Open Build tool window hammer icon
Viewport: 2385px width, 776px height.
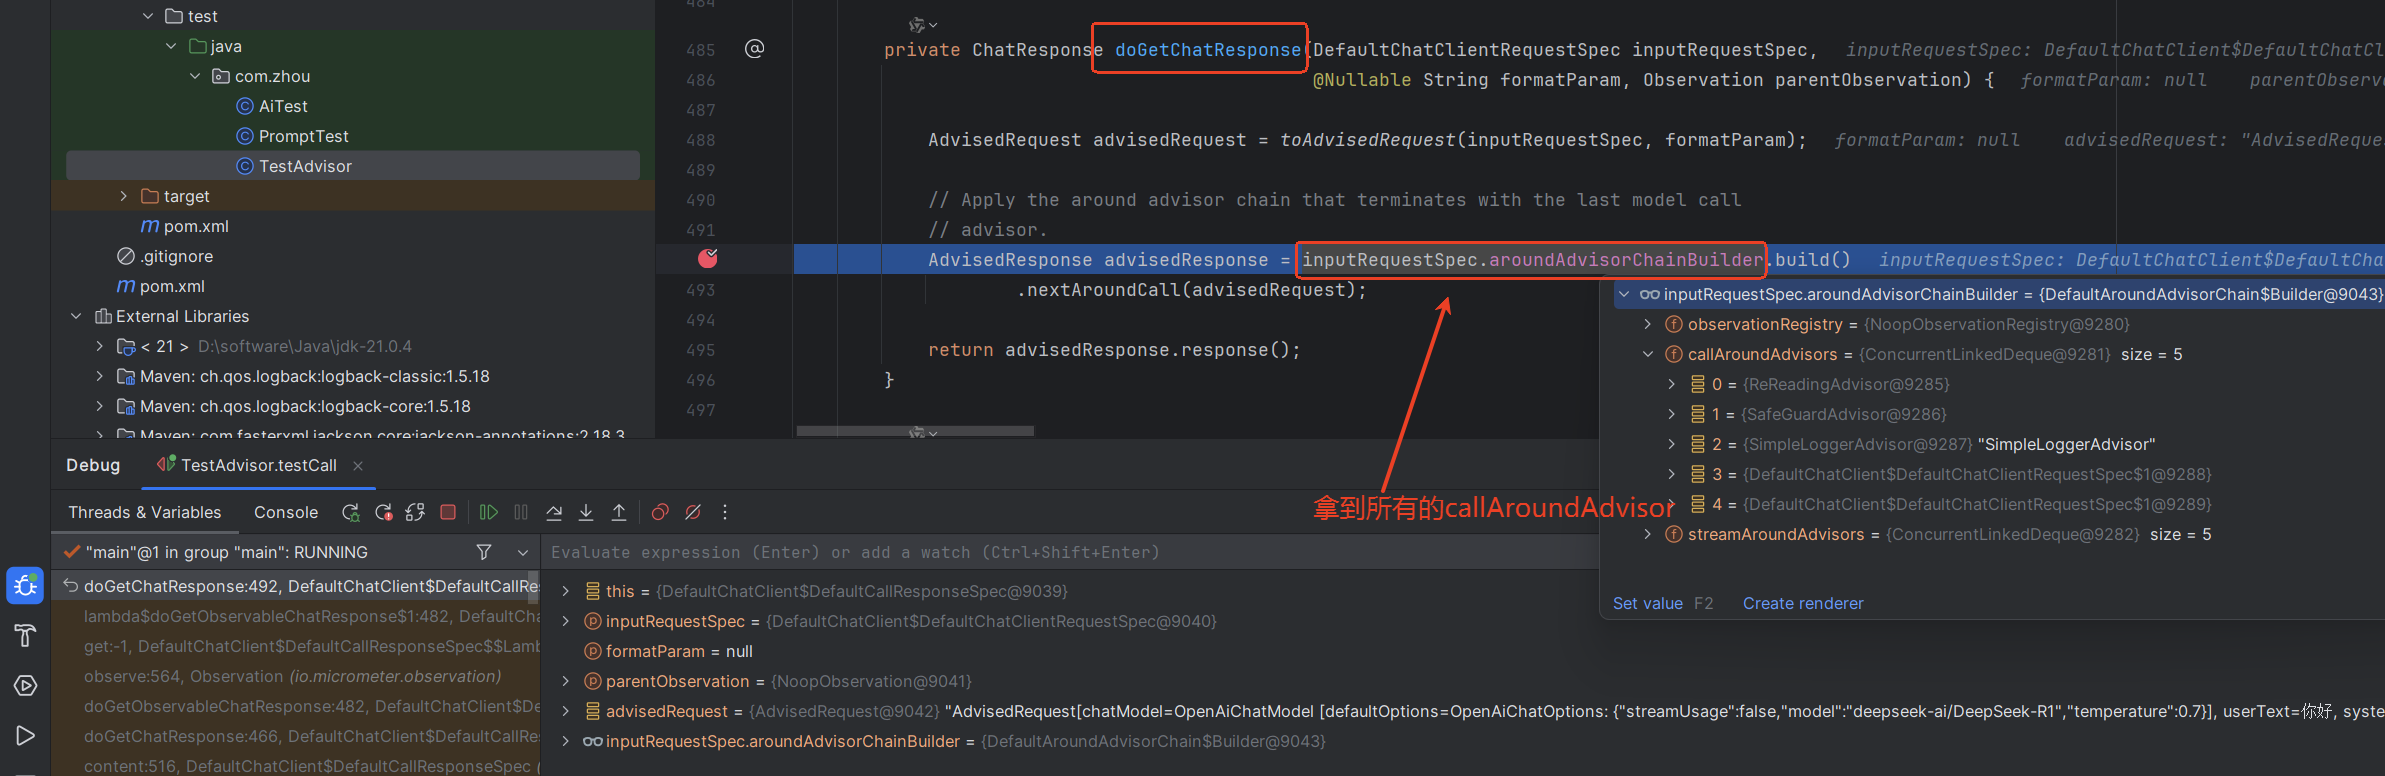coord(25,636)
